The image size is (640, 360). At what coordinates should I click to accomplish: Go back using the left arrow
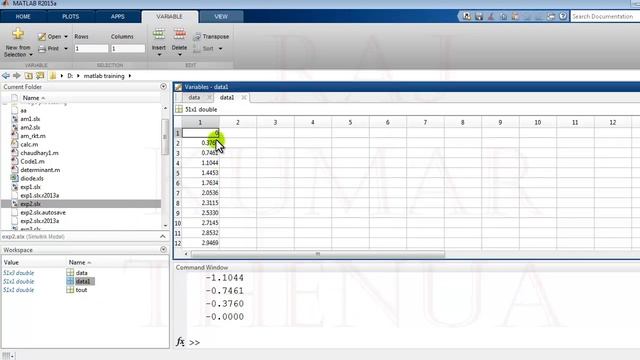6,76
